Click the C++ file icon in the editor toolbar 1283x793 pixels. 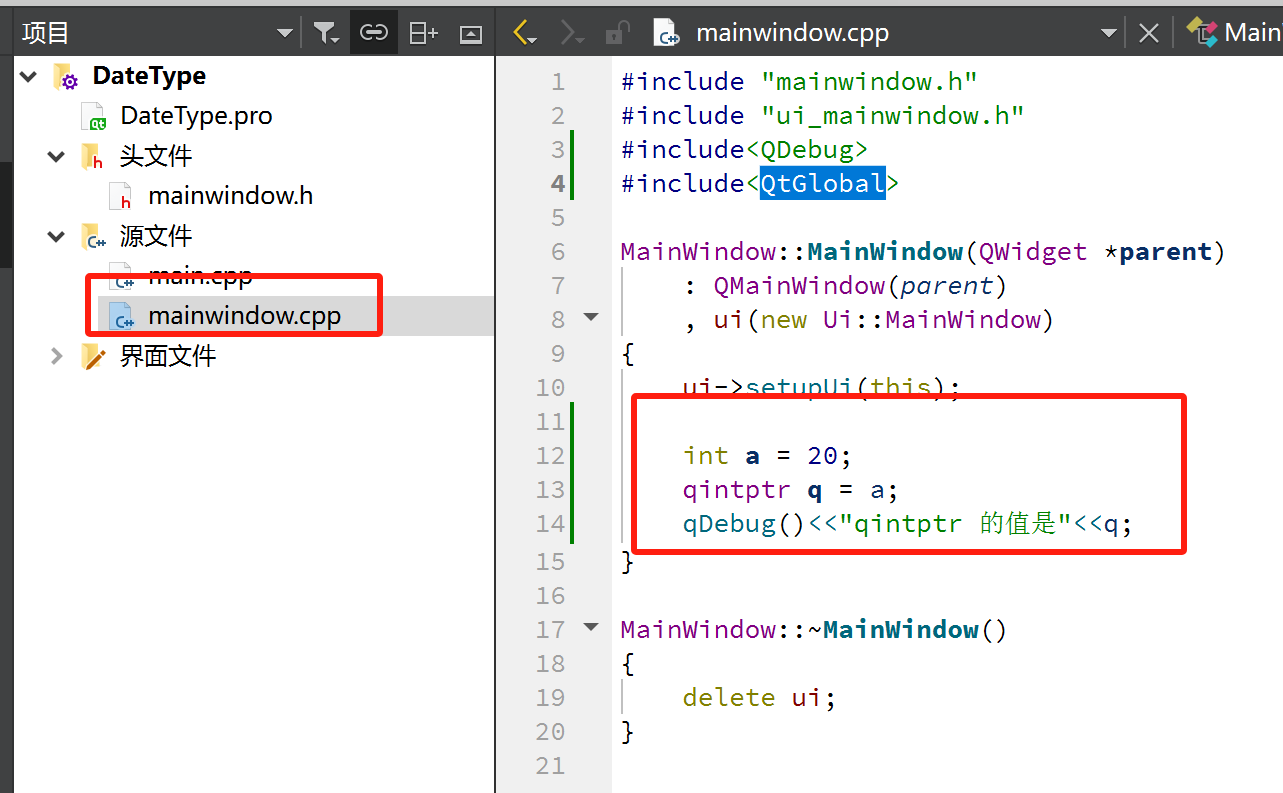[666, 33]
